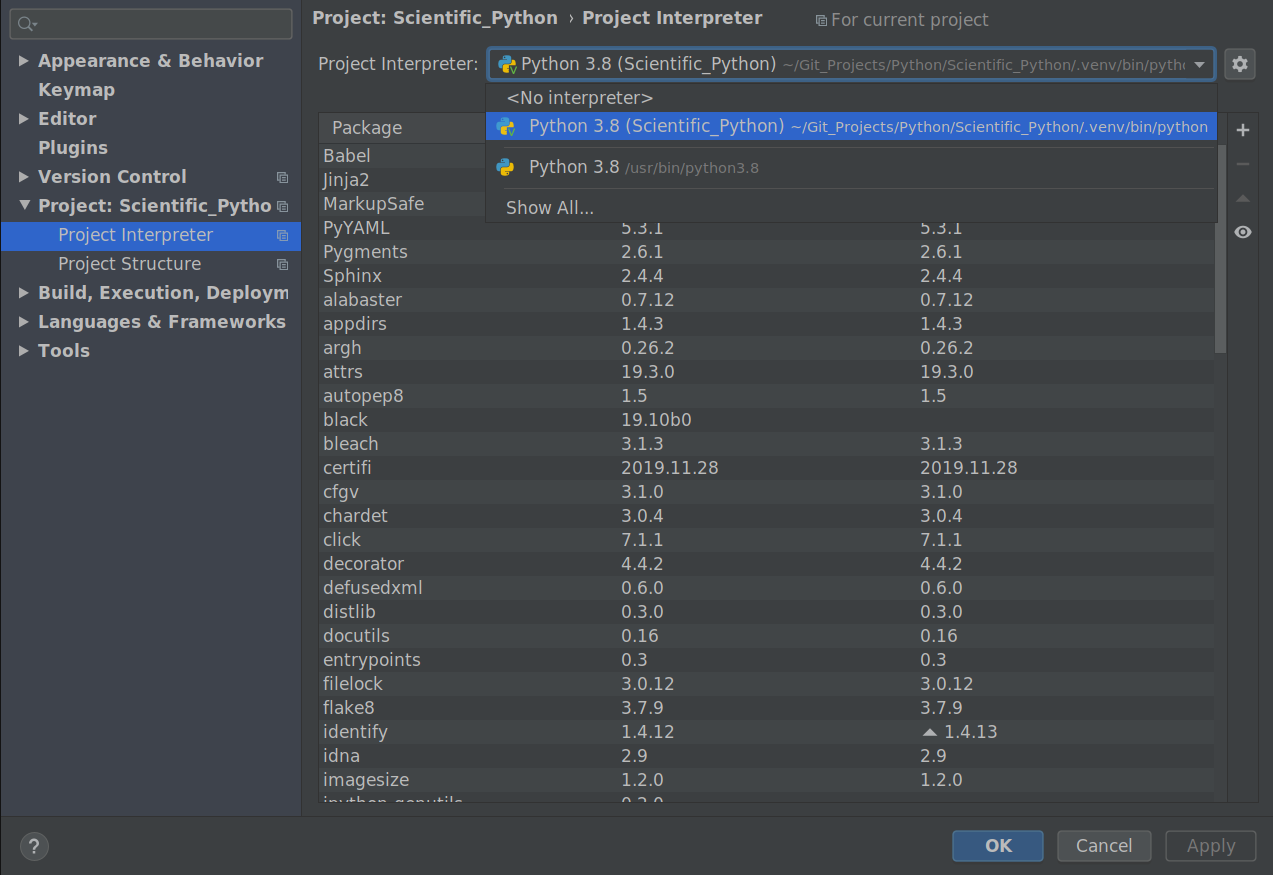Click the OK button
1273x875 pixels.
[x=998, y=846]
